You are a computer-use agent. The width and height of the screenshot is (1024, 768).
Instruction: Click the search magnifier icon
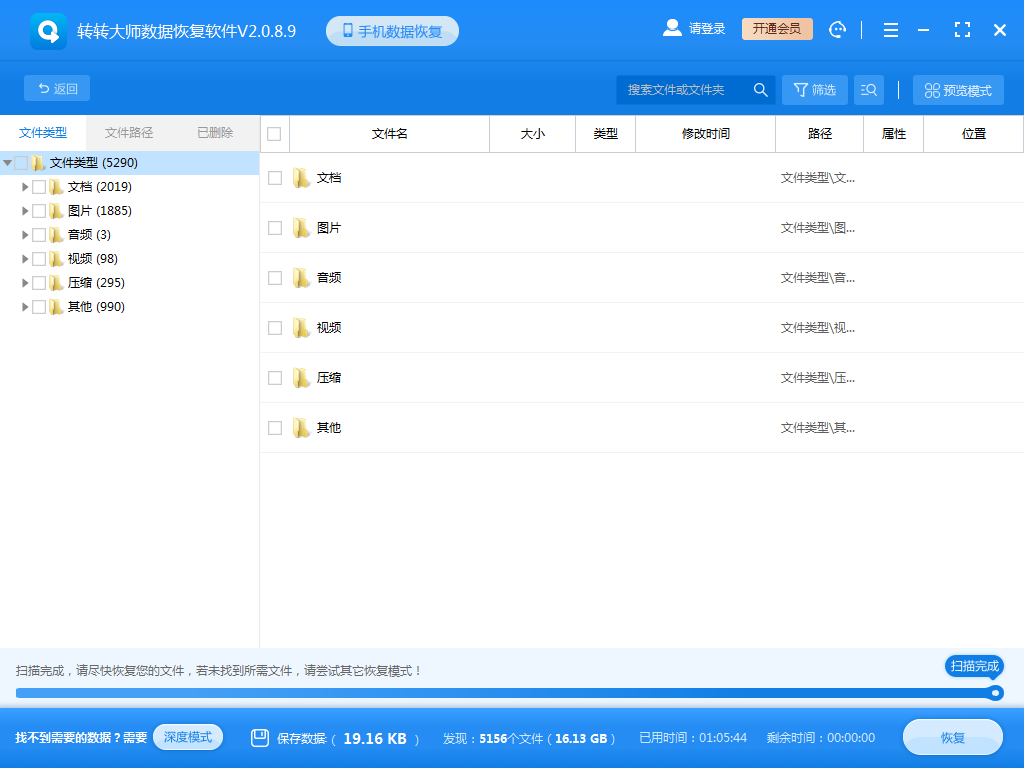[x=760, y=89]
